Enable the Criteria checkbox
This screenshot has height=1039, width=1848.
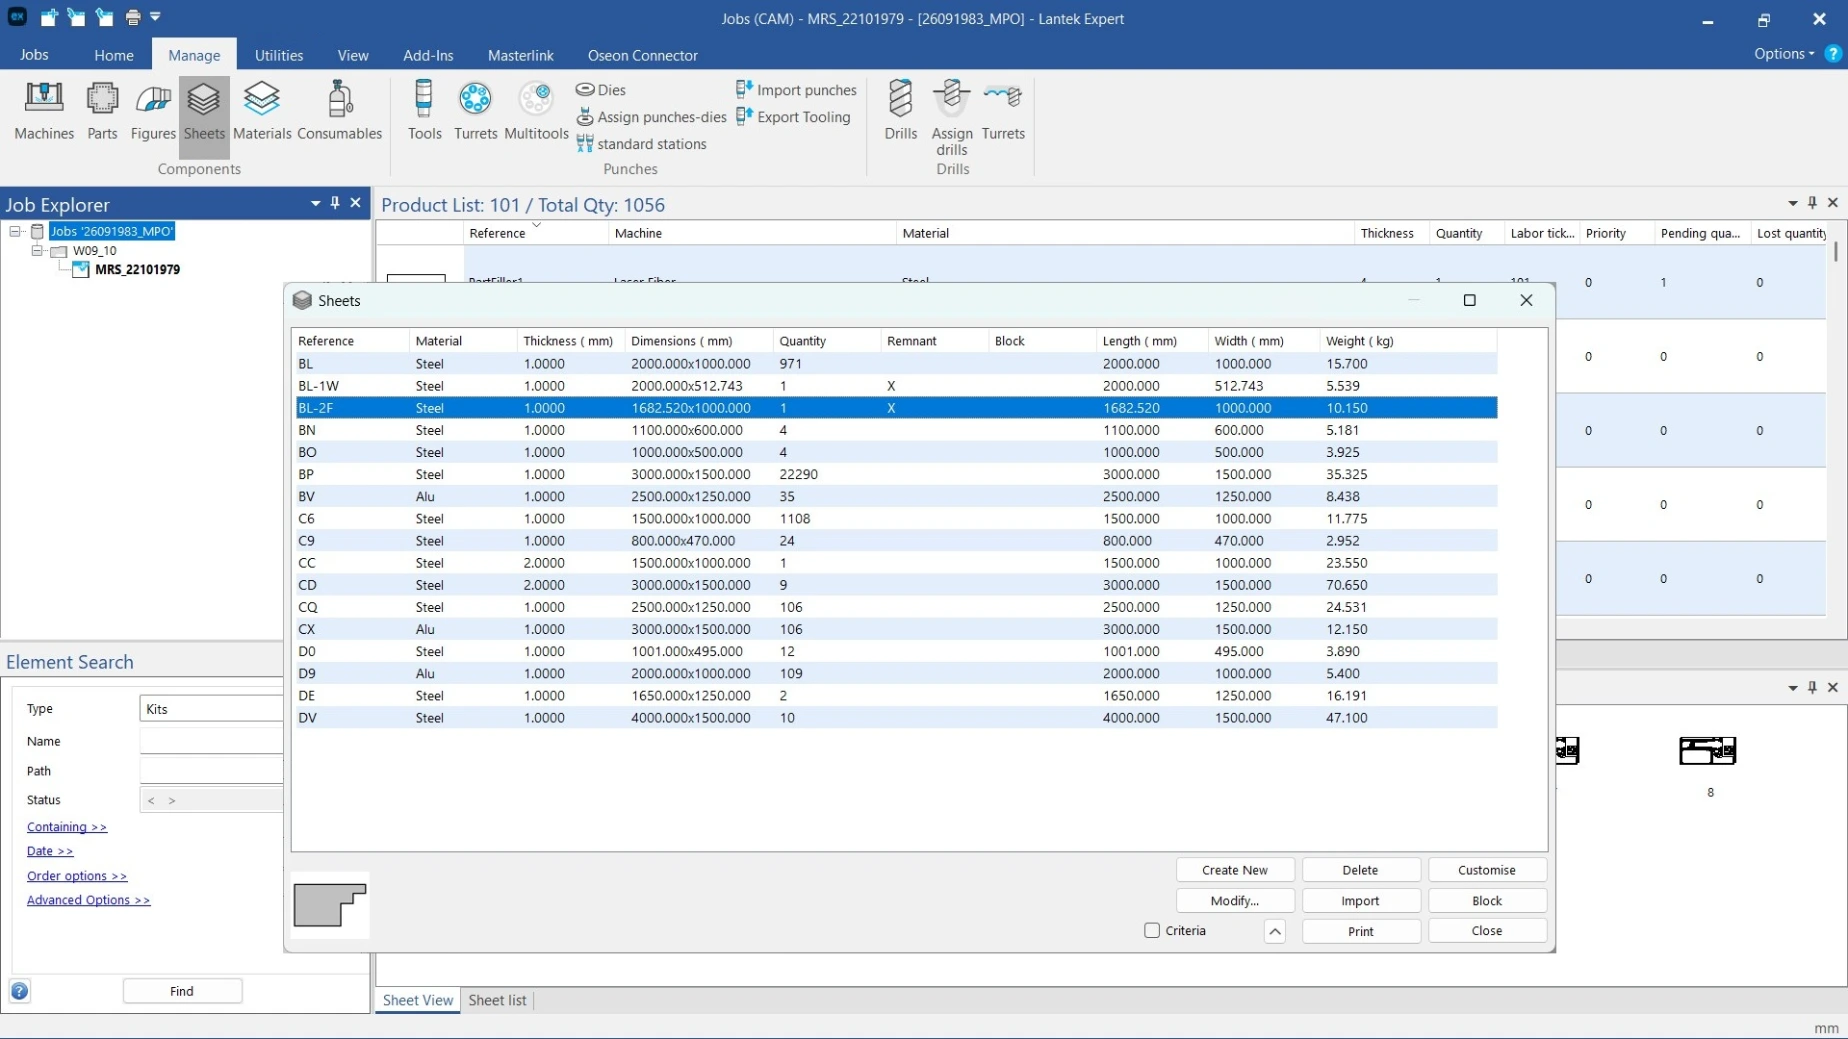coord(1152,930)
